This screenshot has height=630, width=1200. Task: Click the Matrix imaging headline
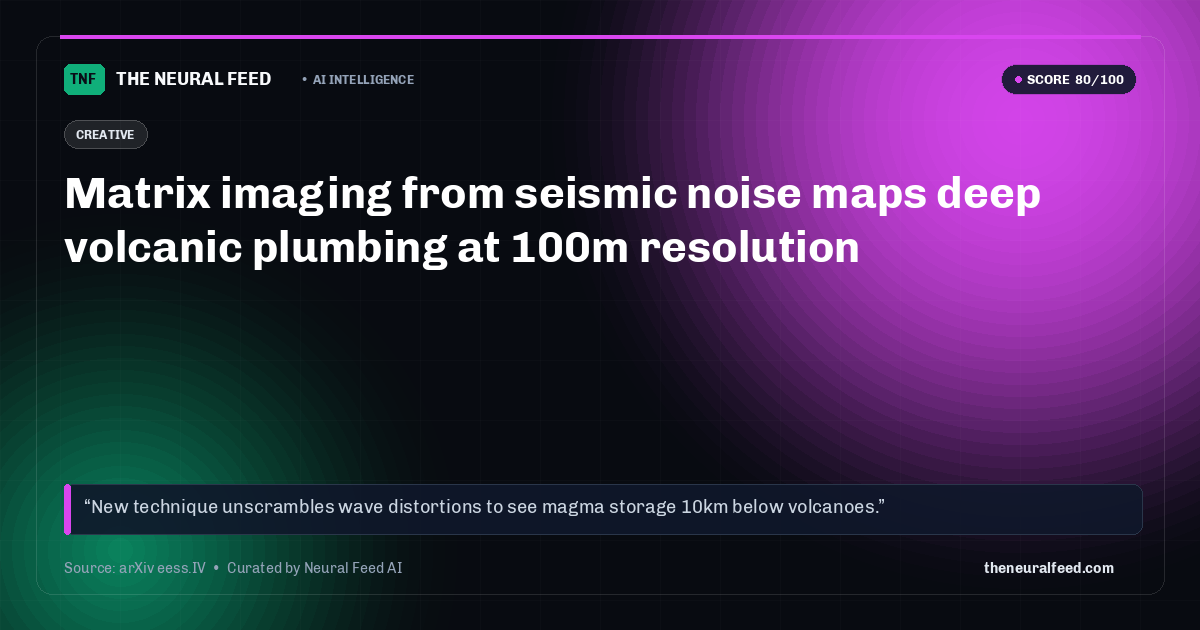pos(553,221)
